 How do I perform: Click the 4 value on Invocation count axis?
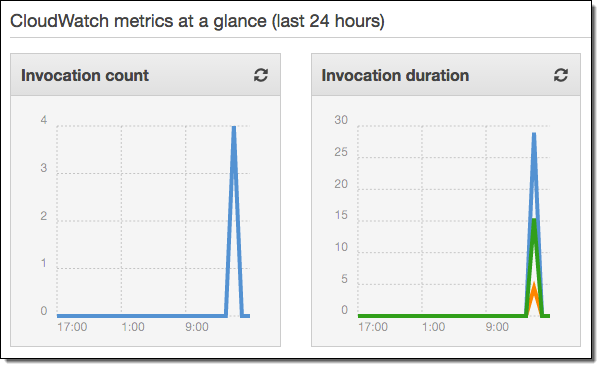click(44, 120)
